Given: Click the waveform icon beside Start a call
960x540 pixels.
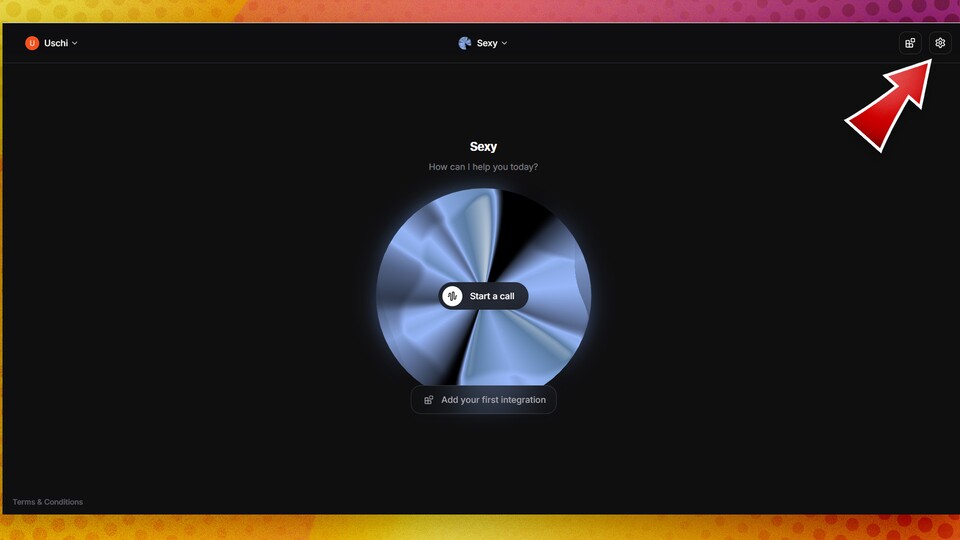Looking at the screenshot, I should [x=453, y=296].
